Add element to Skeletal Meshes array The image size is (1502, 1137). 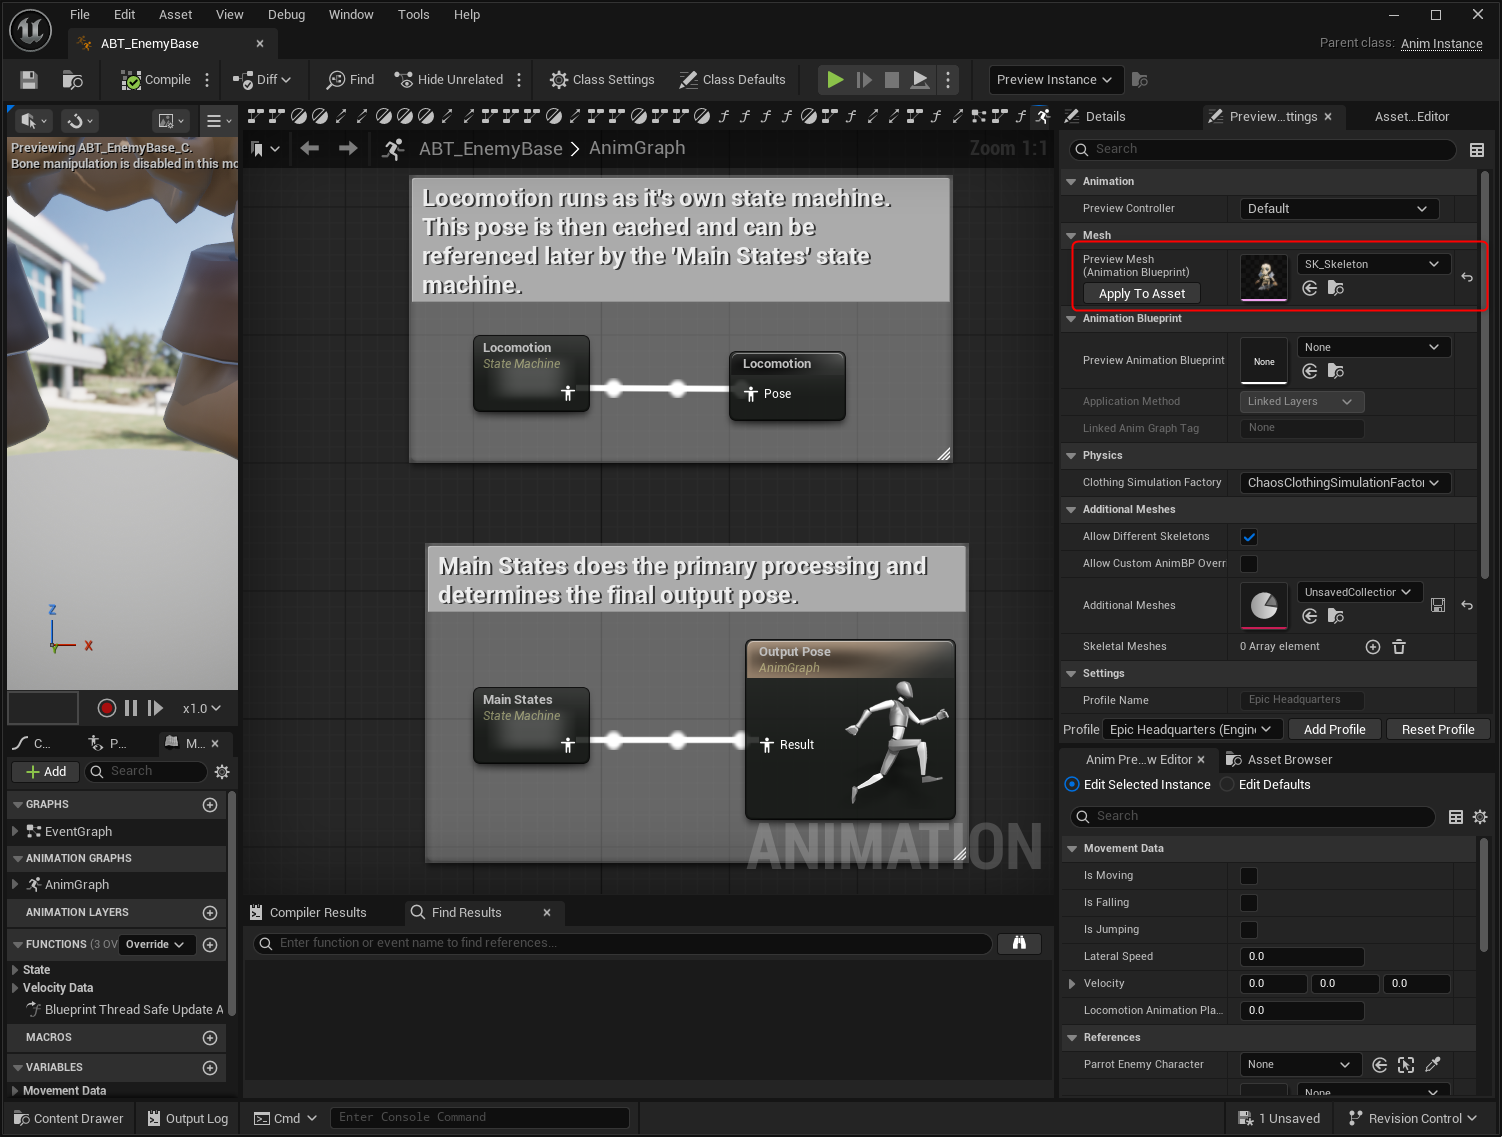point(1373,647)
